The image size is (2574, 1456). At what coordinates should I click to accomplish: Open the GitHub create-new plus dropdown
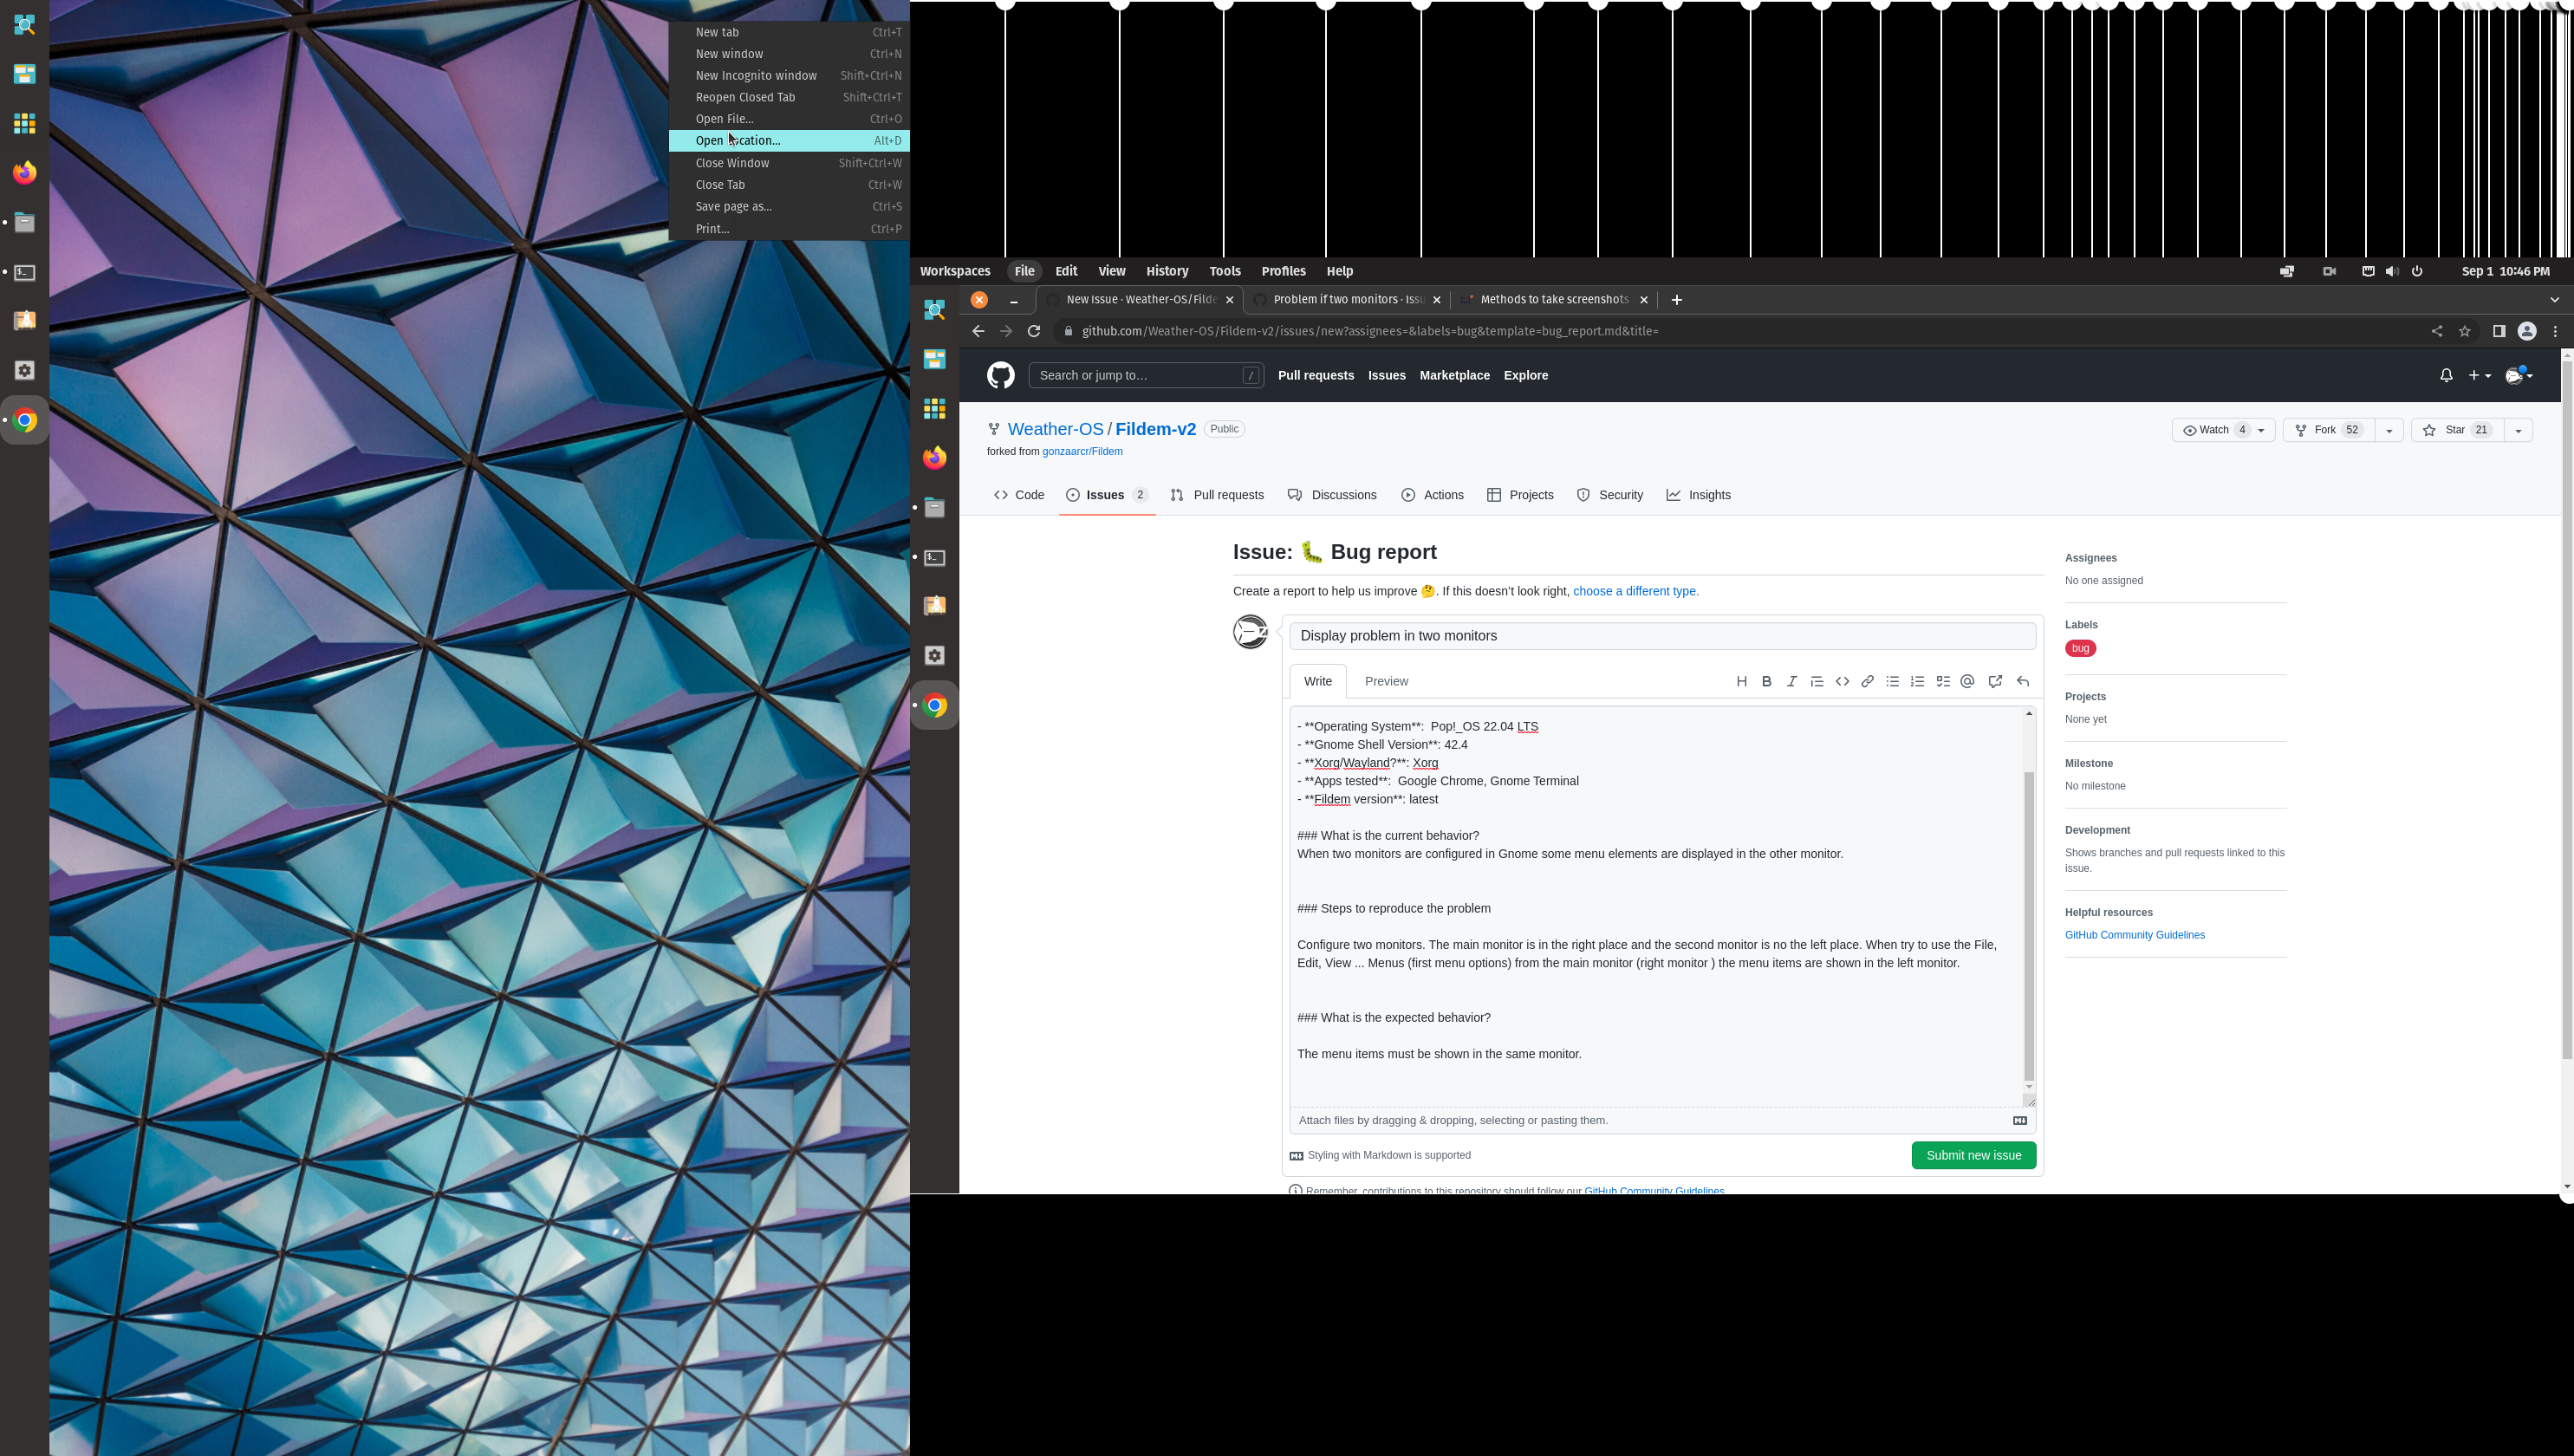(x=2479, y=375)
